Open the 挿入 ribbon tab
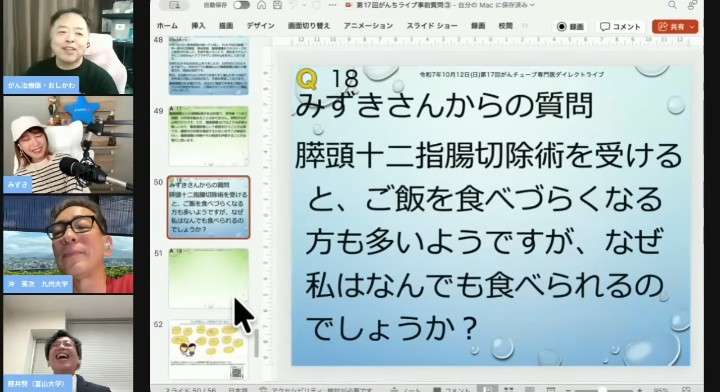720x392 pixels. click(198, 26)
